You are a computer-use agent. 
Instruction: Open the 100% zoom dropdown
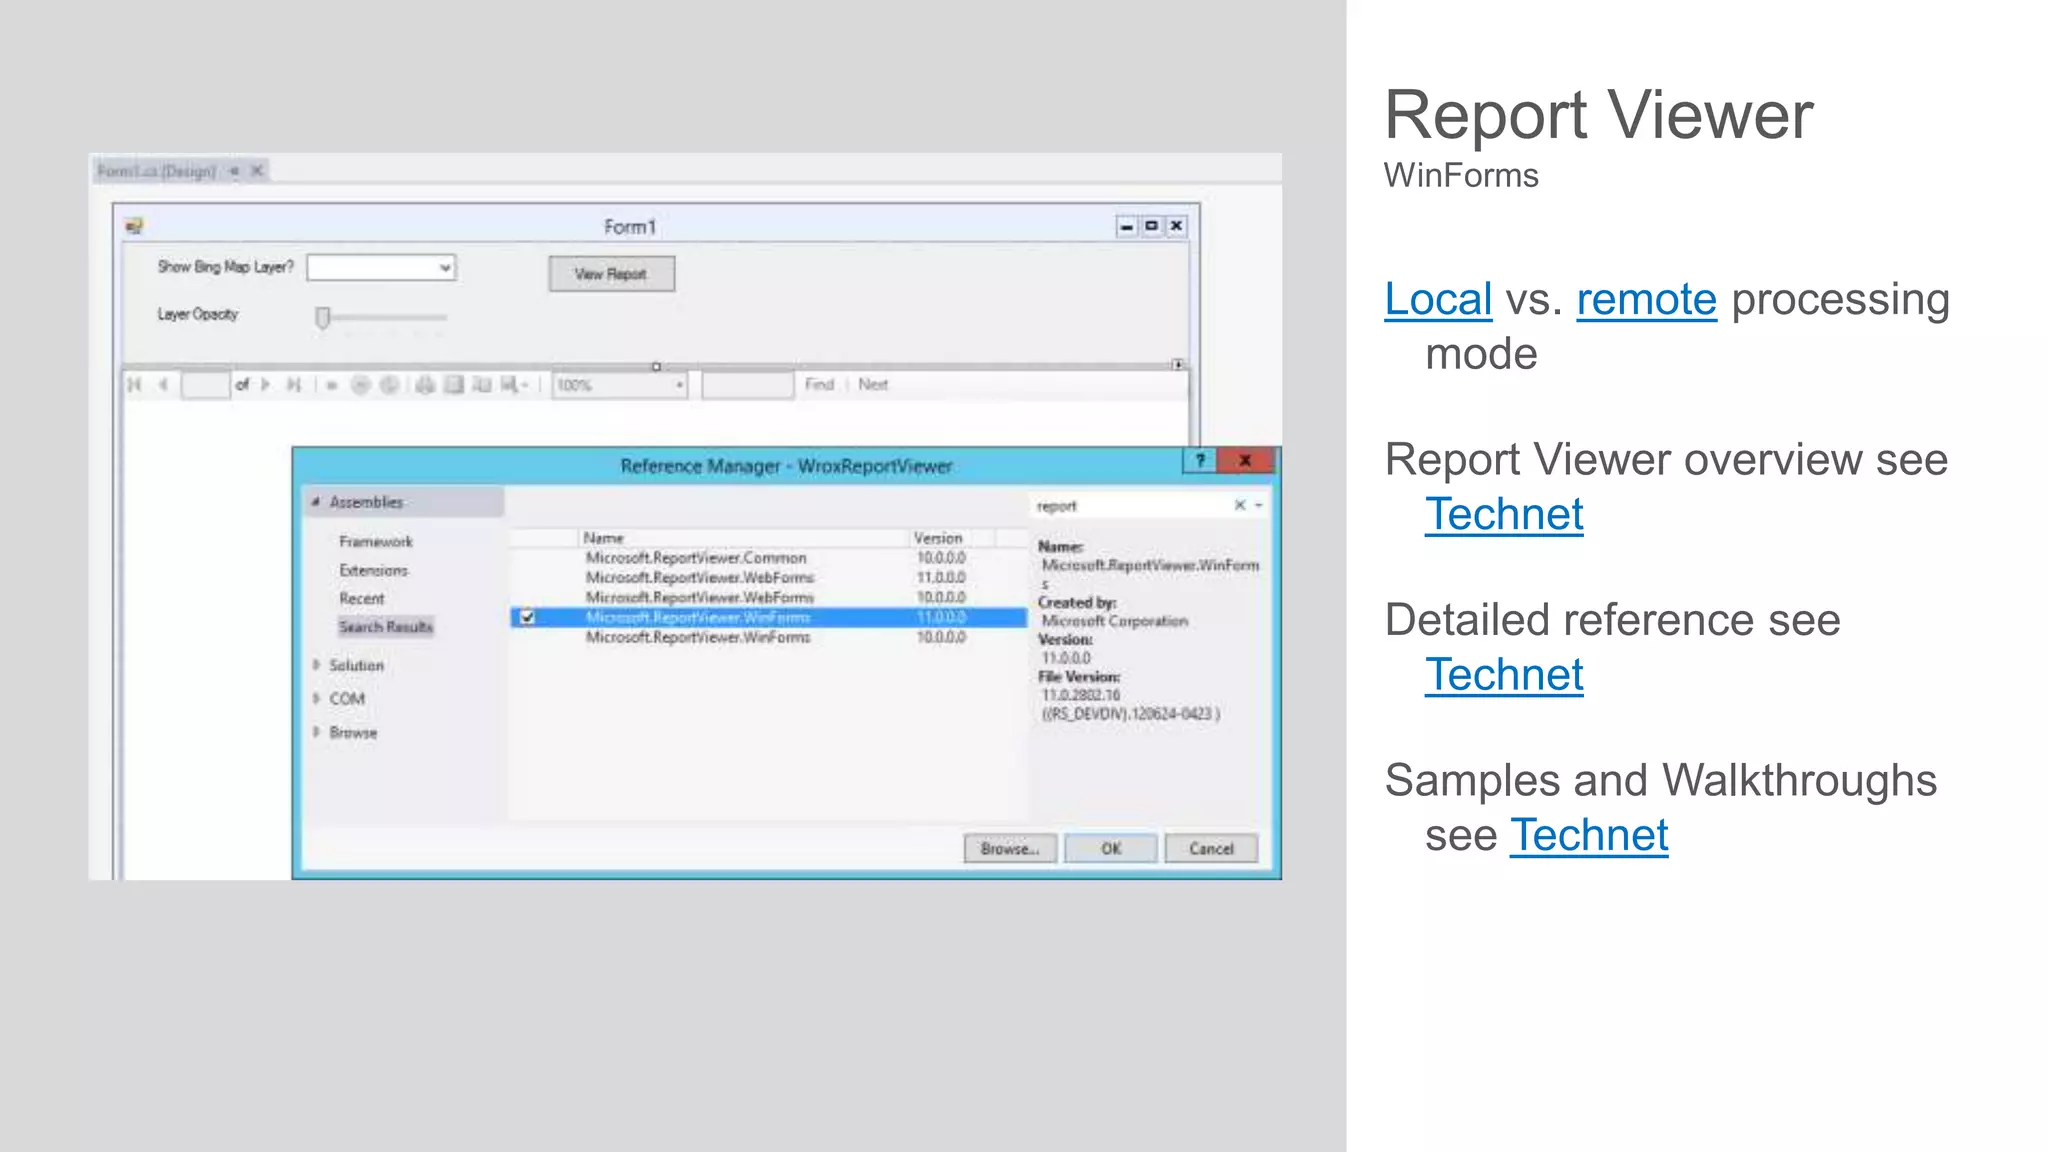(x=679, y=385)
